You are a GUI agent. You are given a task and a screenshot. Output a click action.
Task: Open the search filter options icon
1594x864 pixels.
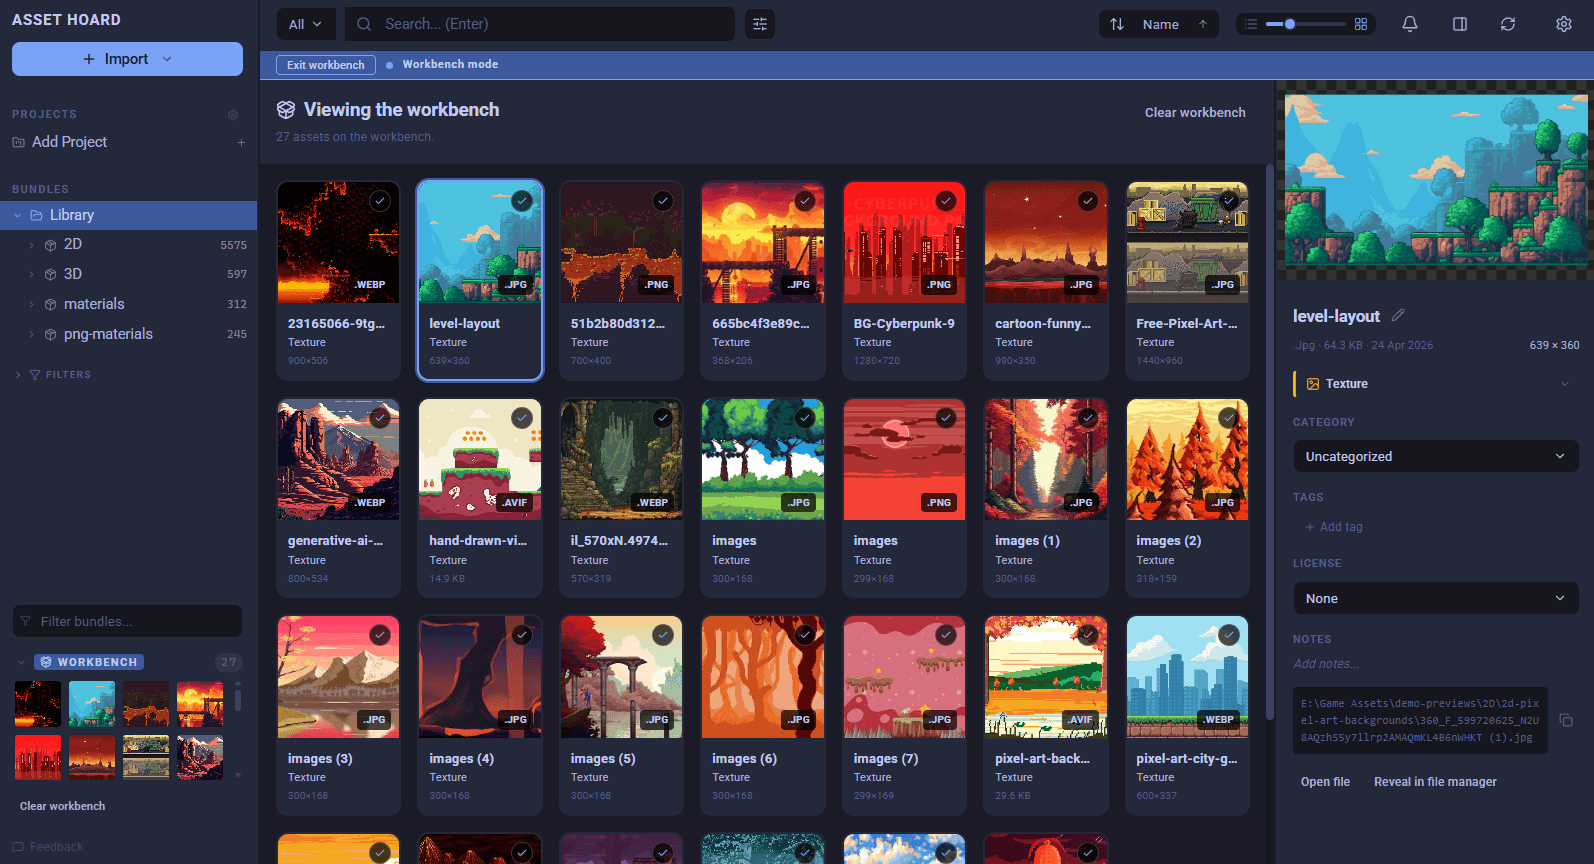pos(760,24)
